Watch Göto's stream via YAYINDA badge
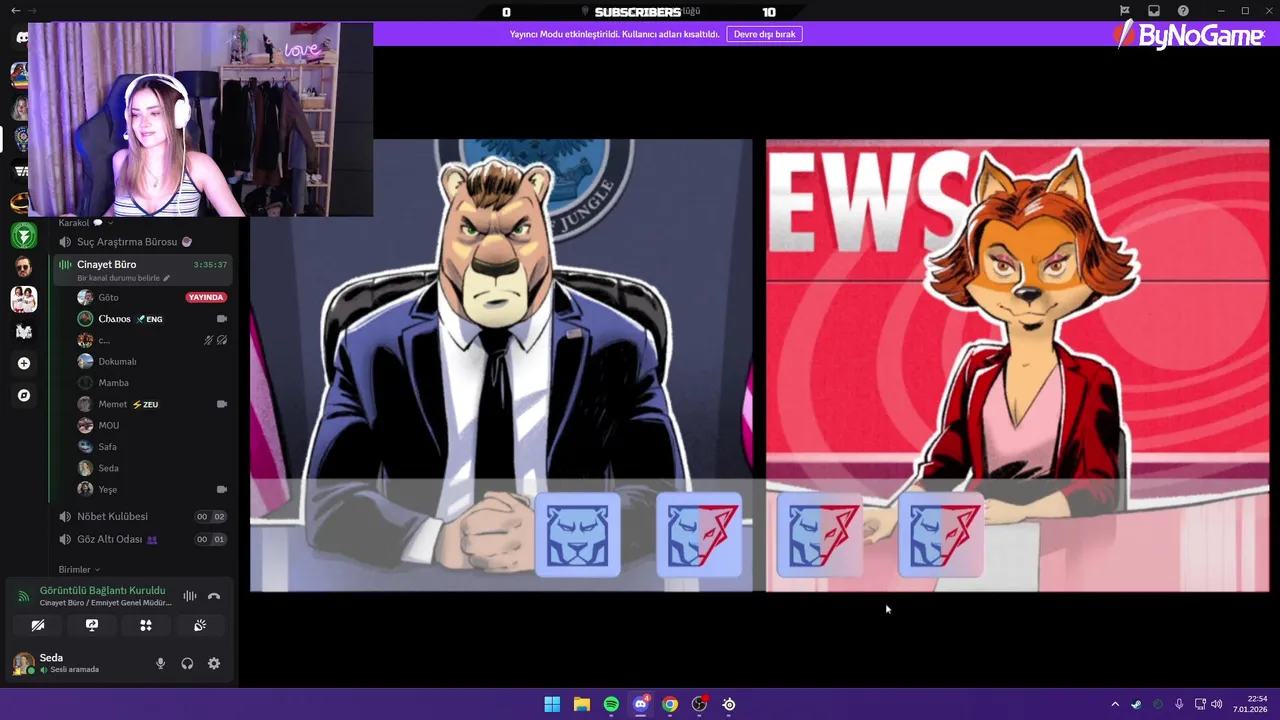The width and height of the screenshot is (1280, 720). pos(206,297)
